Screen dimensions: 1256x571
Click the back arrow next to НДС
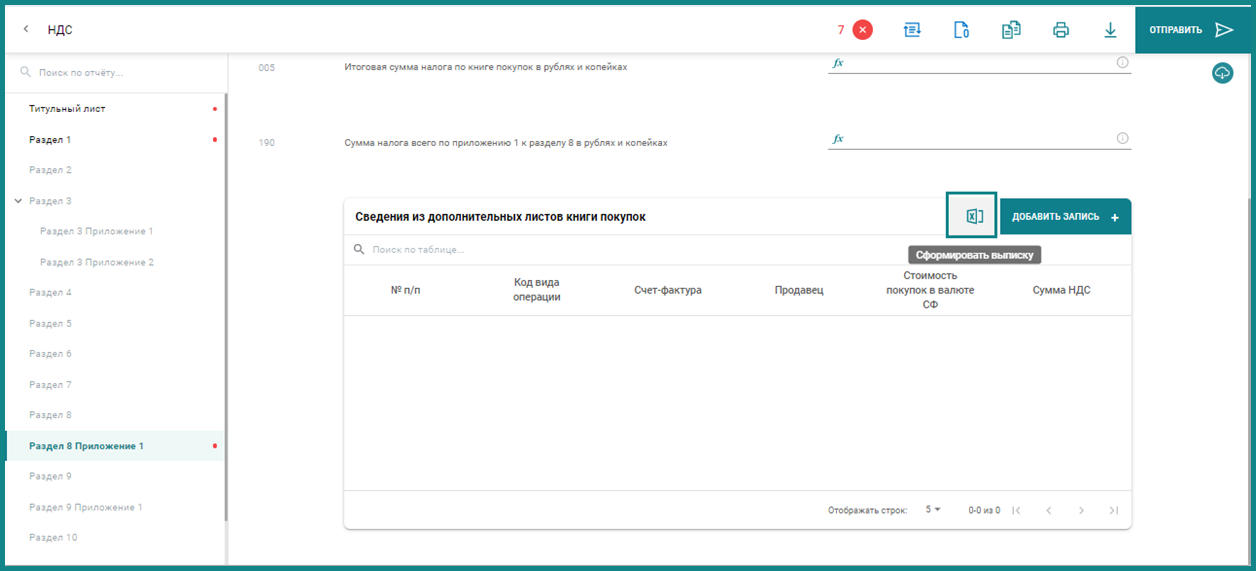(26, 30)
